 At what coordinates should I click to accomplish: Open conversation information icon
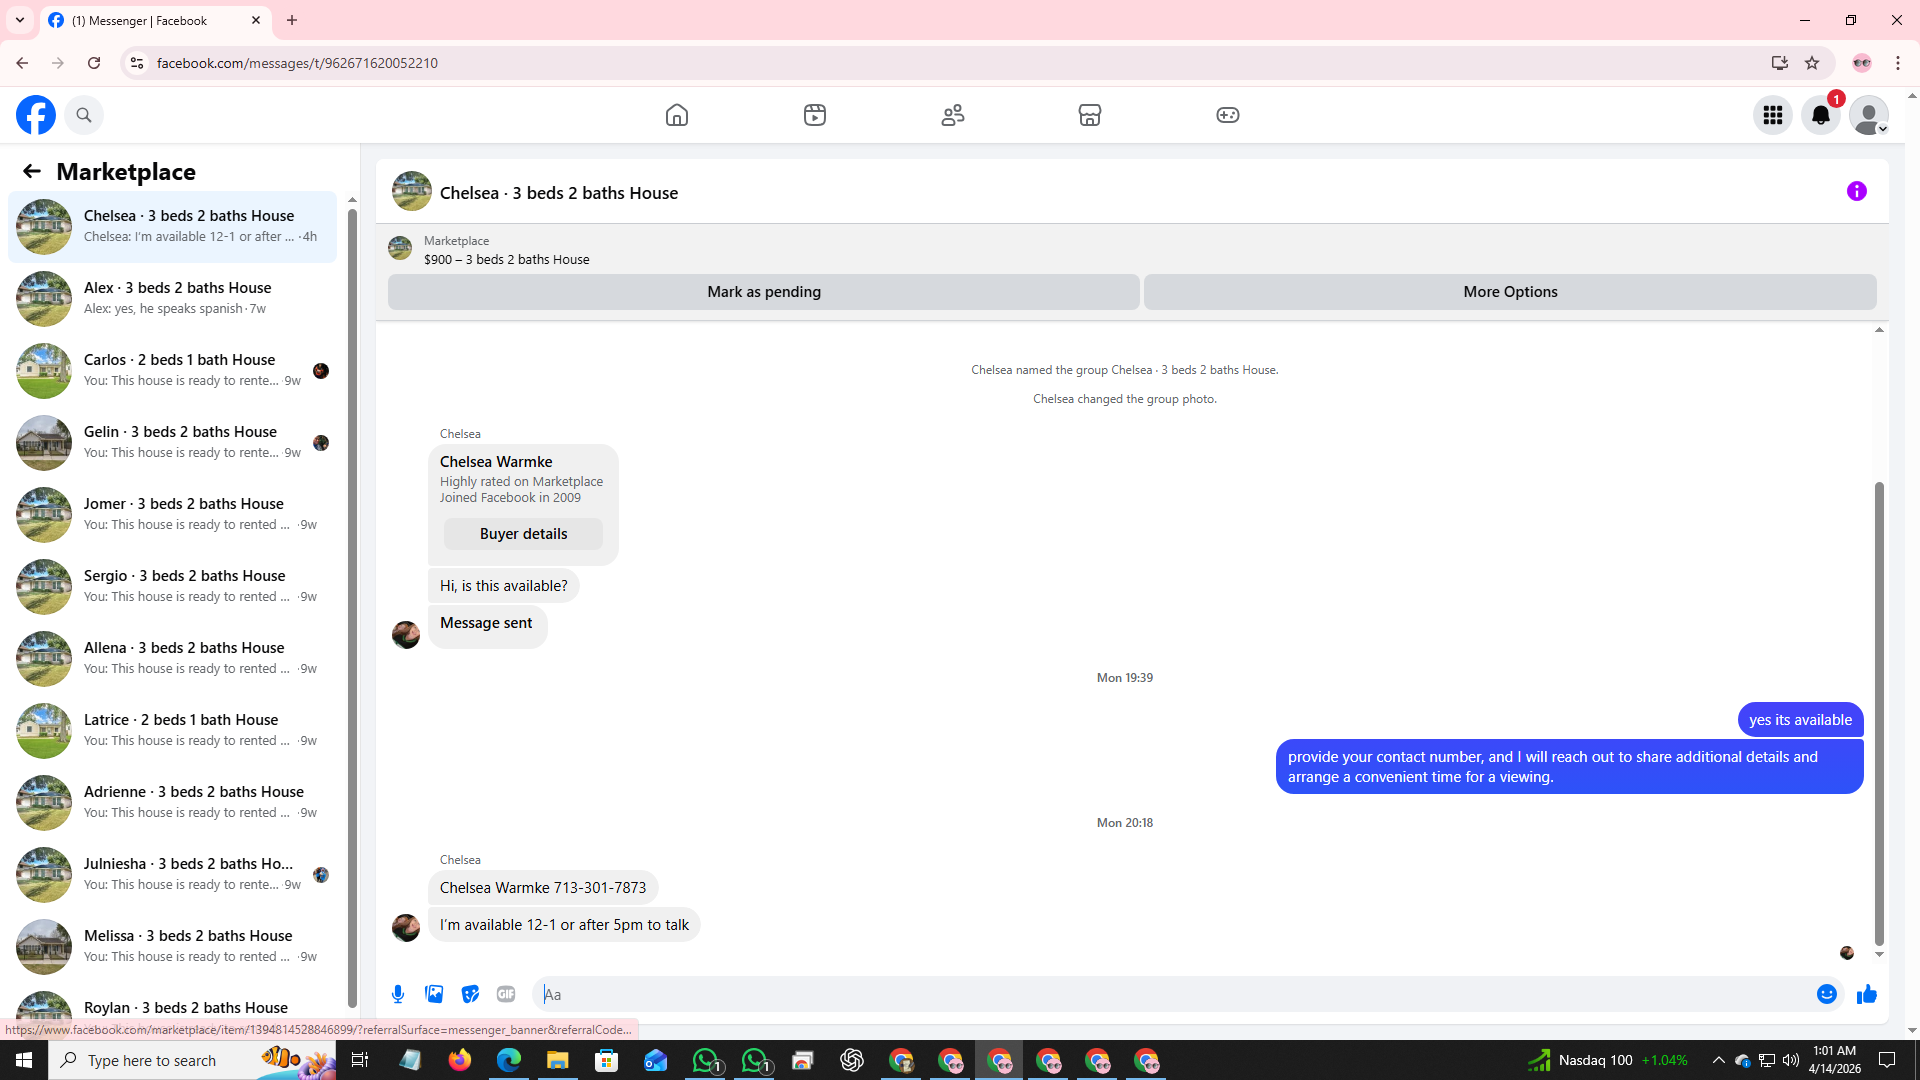[1856, 191]
